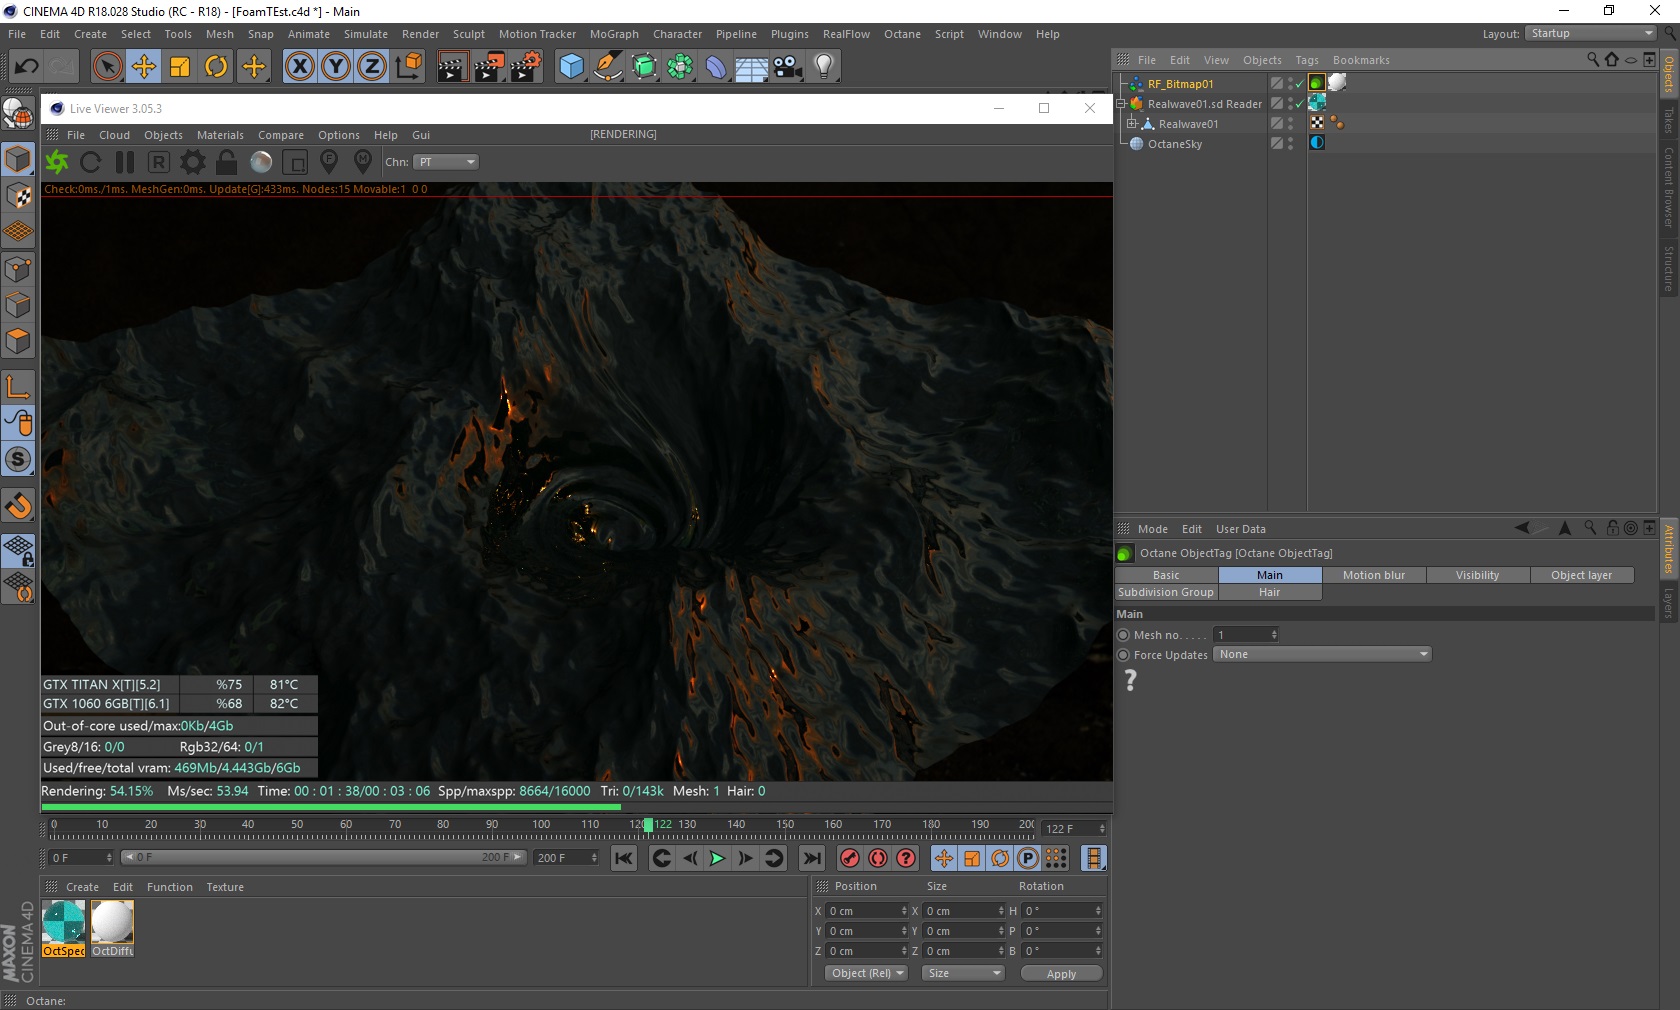Screen dimensions: 1680x1010
Task: Select the Rotate tool in top toolbar
Action: (216, 67)
